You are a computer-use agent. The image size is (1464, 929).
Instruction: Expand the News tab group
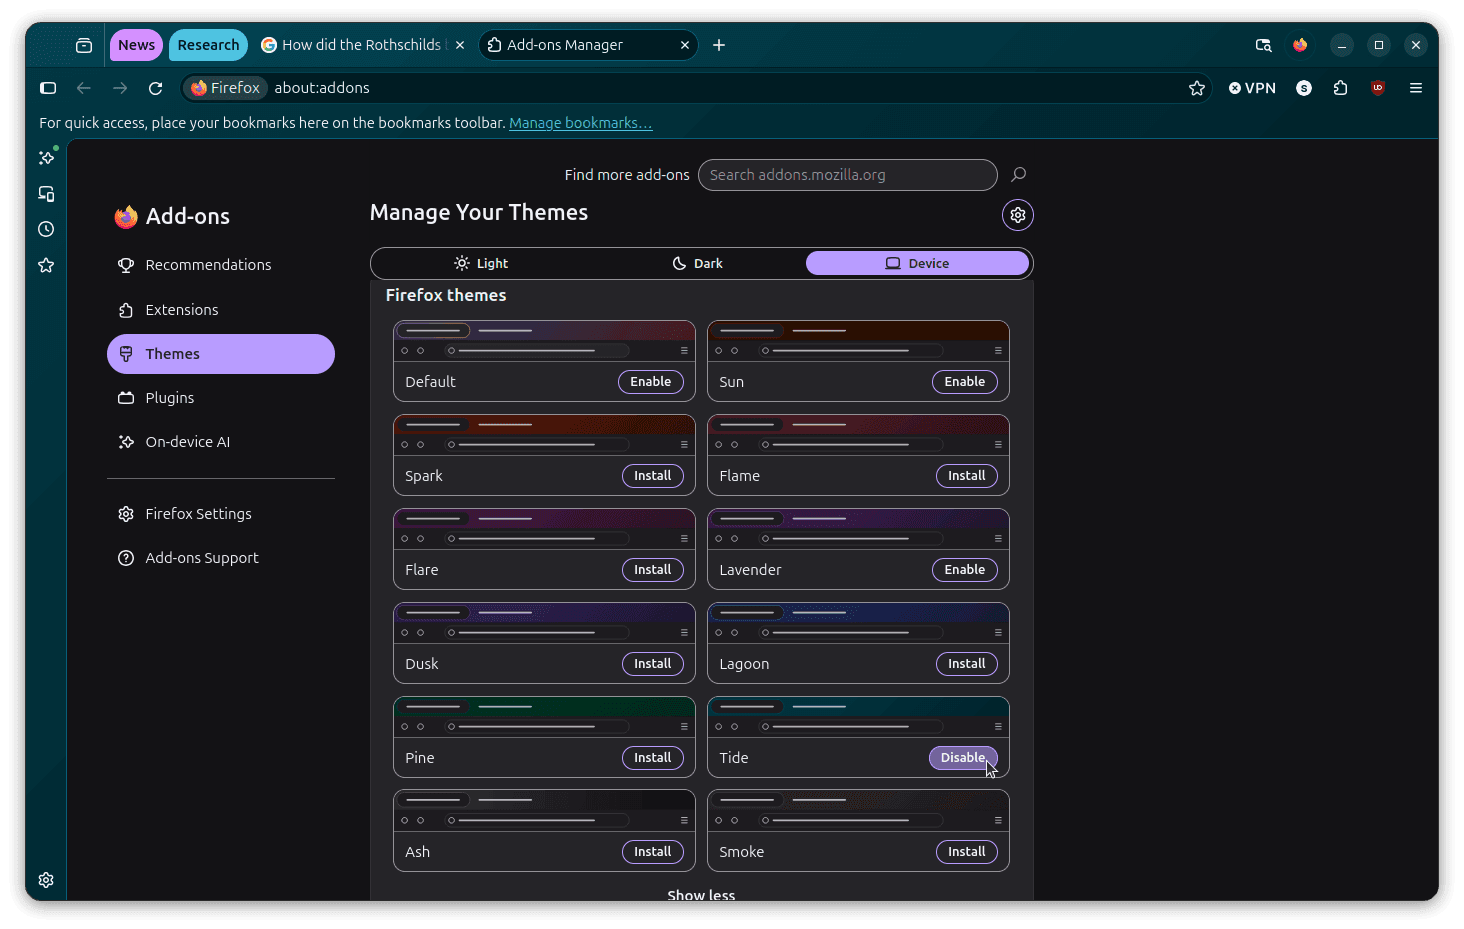[136, 45]
